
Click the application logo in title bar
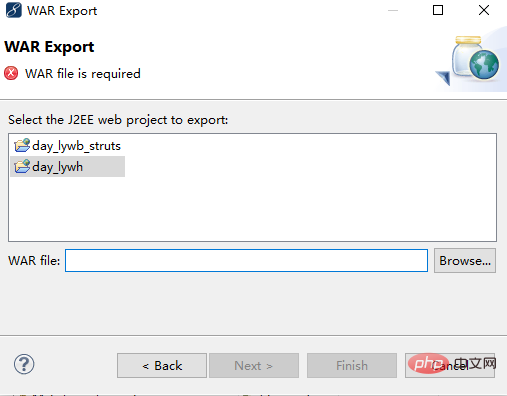(x=14, y=10)
